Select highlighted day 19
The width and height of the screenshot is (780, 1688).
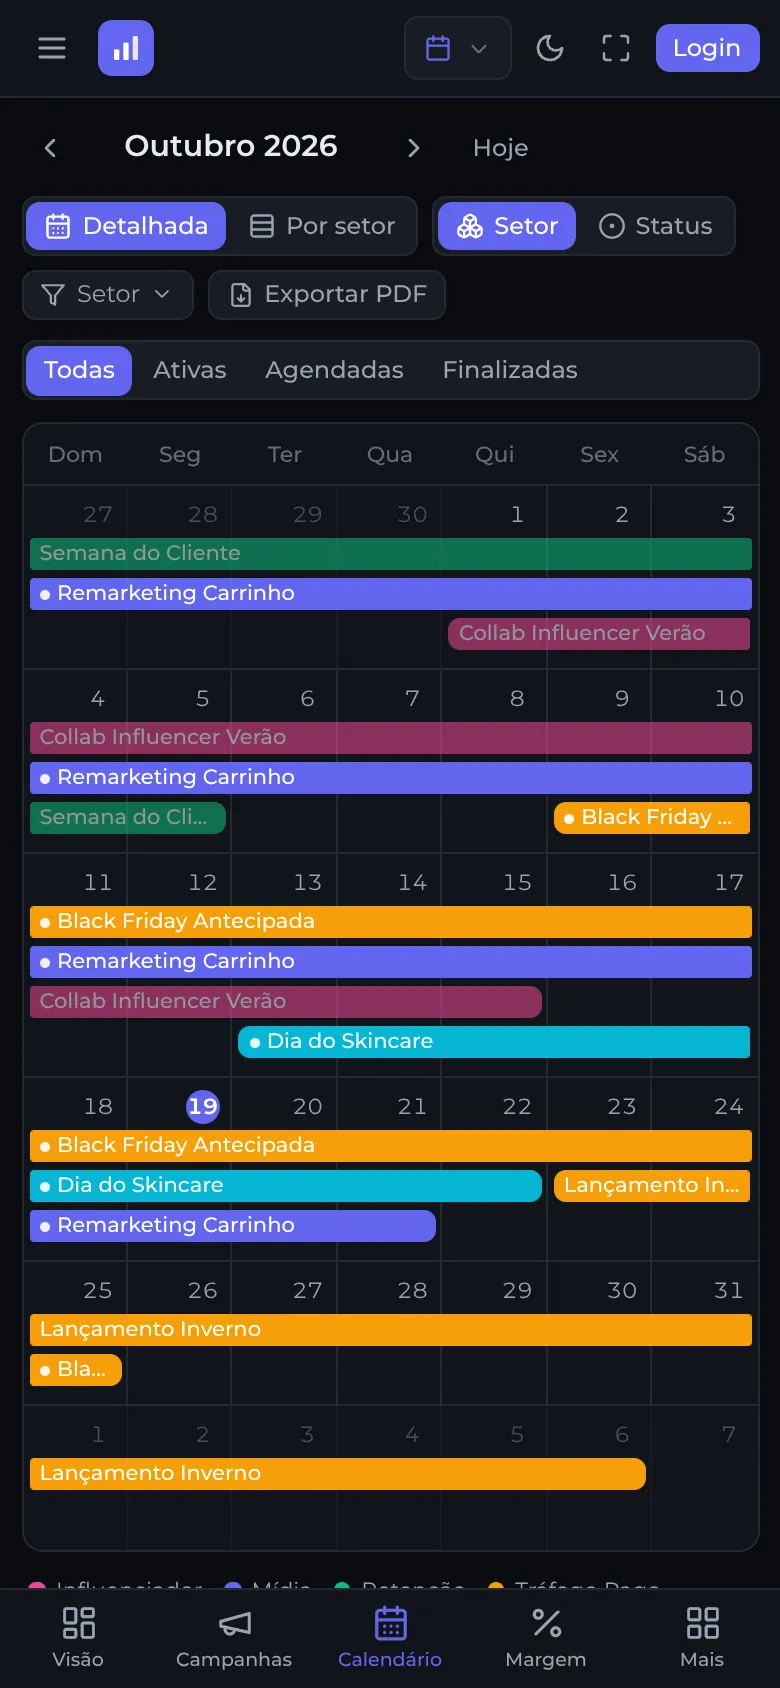tap(203, 1106)
